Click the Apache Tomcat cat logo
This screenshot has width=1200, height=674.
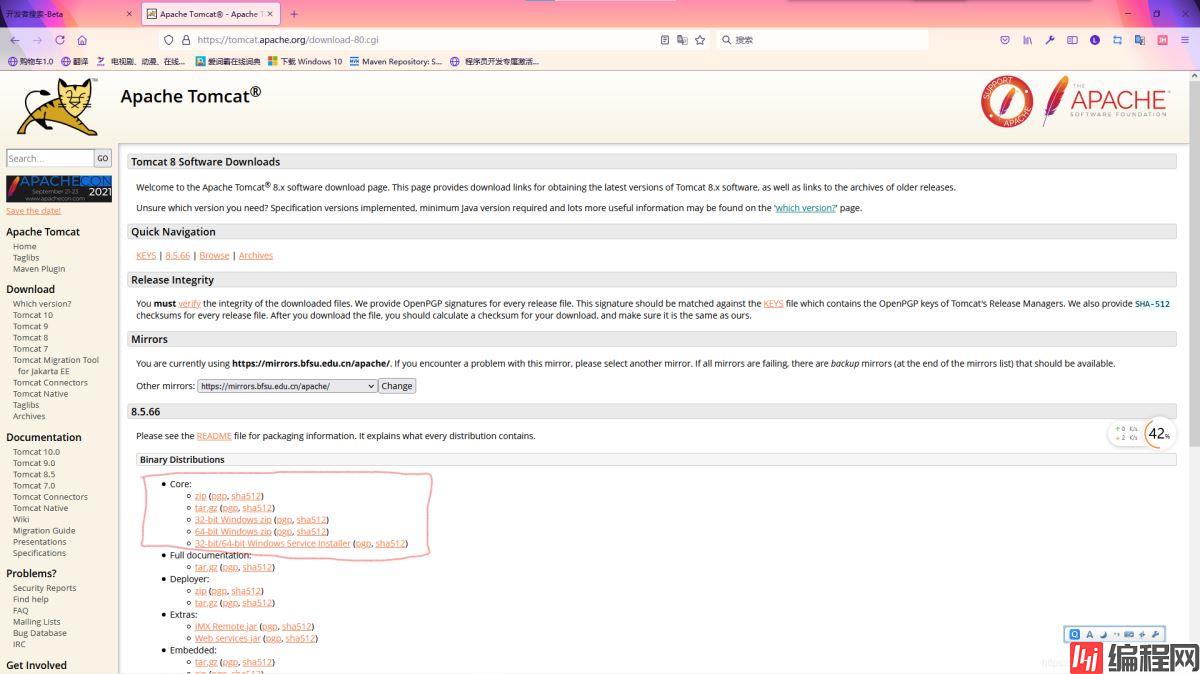pos(58,107)
